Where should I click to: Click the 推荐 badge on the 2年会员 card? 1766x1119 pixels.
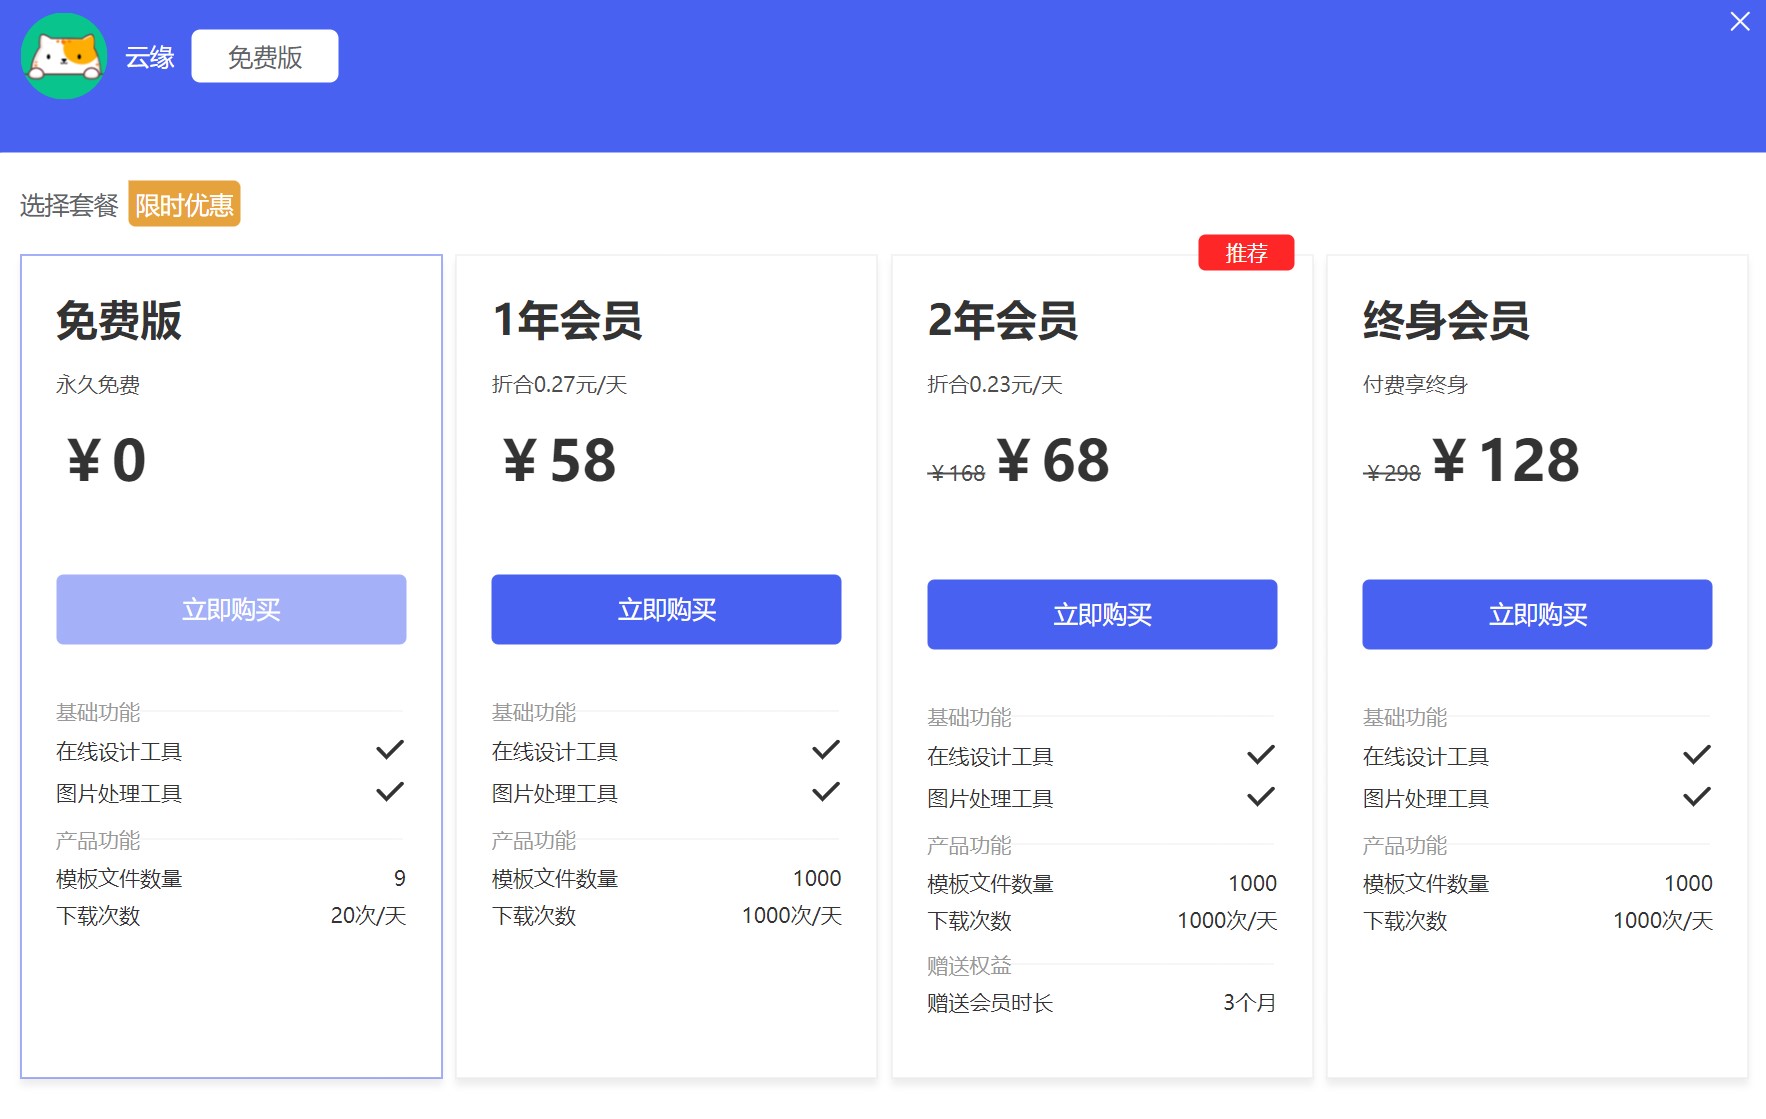(1246, 253)
